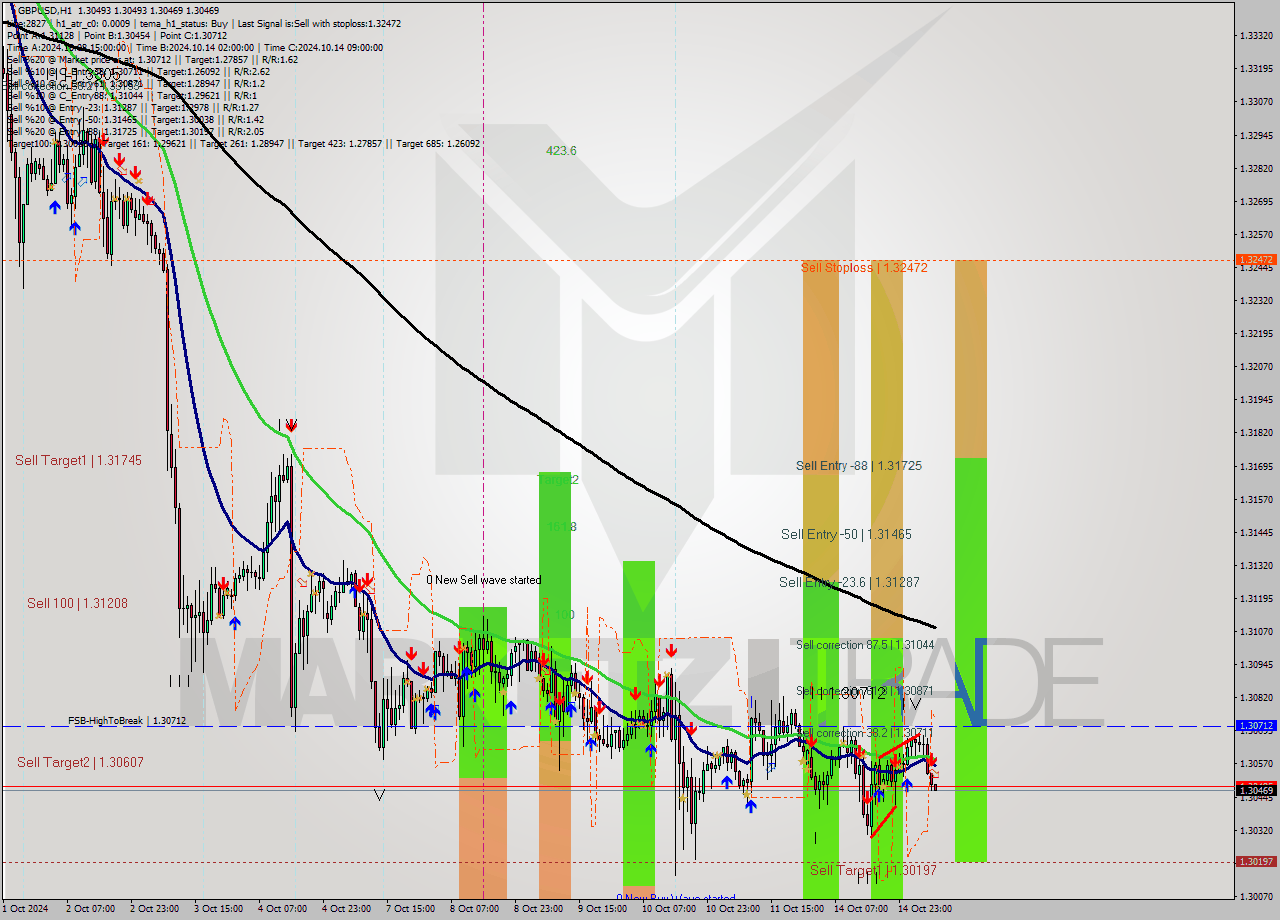This screenshot has height=920, width=1280.
Task: Click the red 1.32472 price tag on axis
Action: [x=1256, y=260]
